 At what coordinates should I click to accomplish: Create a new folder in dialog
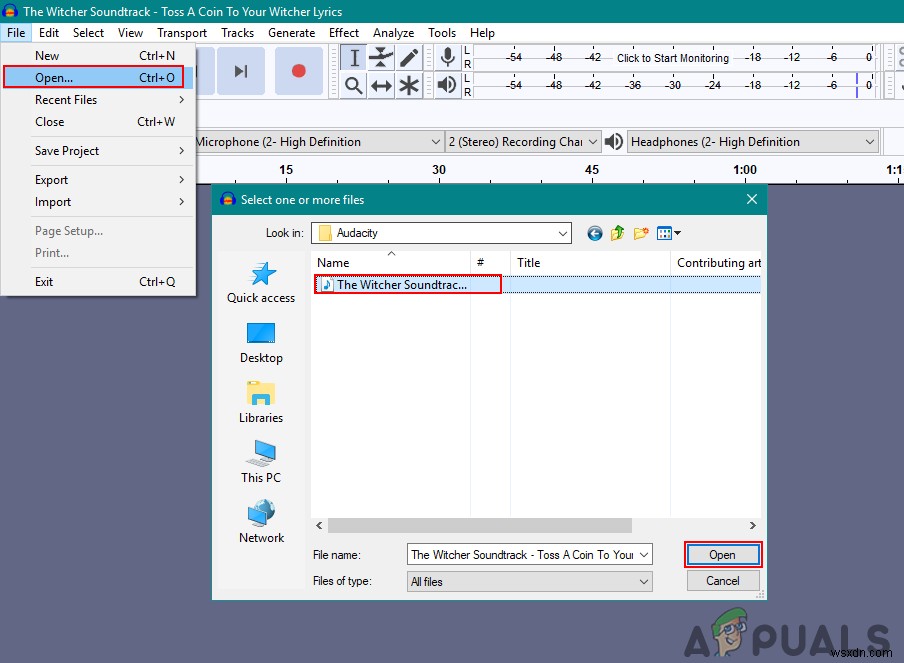(x=641, y=233)
